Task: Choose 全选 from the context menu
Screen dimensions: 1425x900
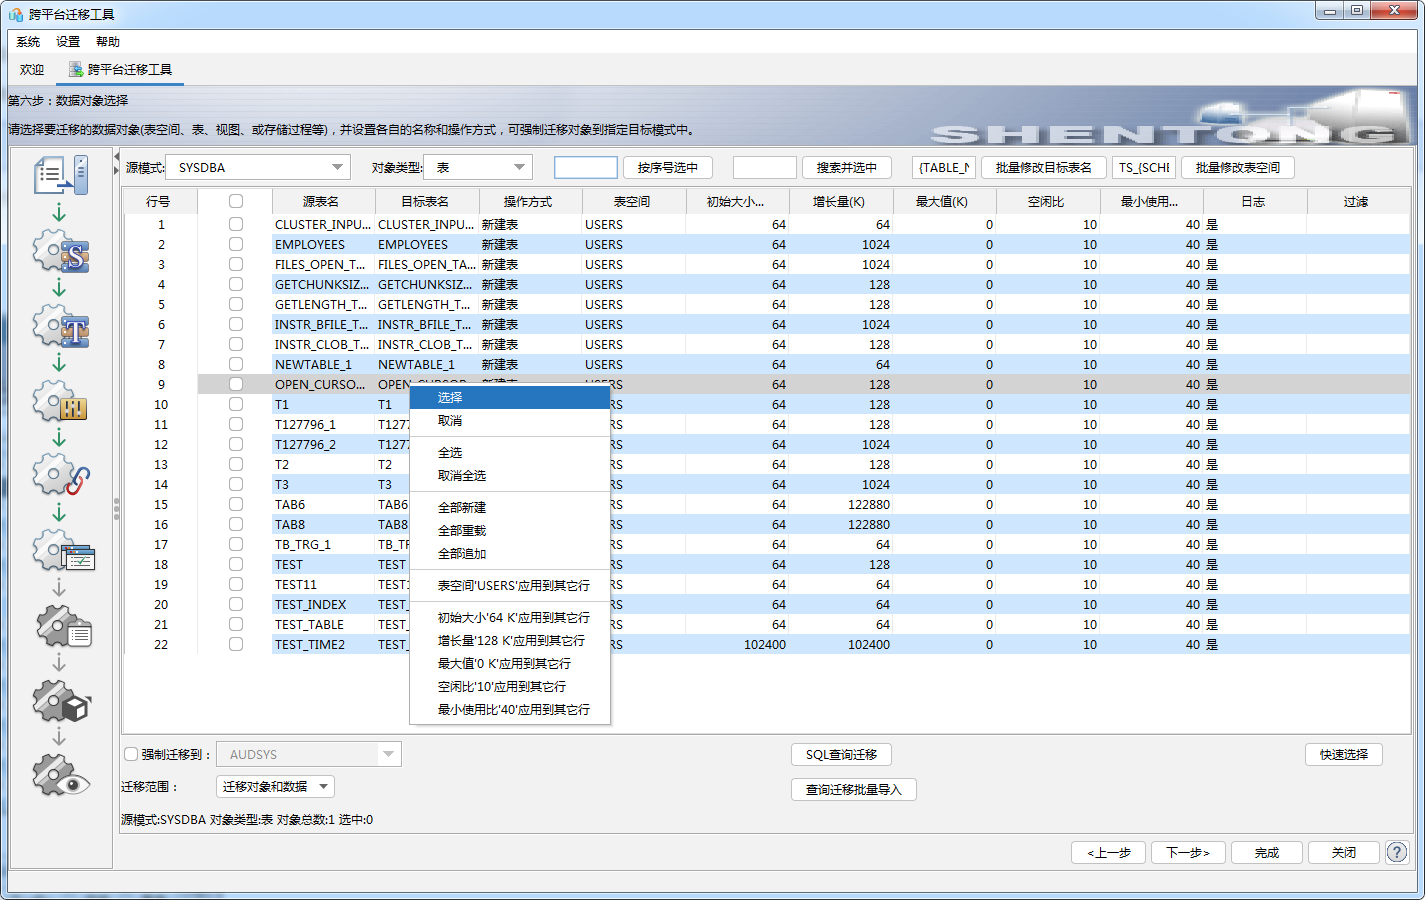Action: click(x=450, y=453)
